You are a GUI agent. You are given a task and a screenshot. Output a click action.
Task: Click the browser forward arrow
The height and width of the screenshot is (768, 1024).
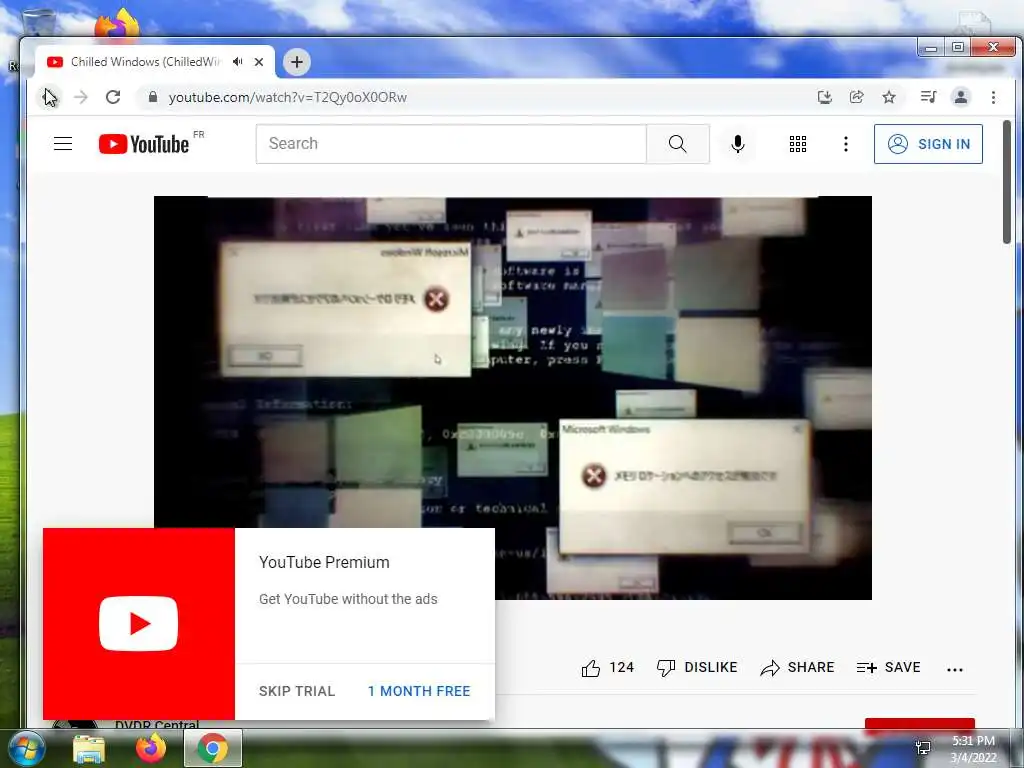click(x=81, y=97)
